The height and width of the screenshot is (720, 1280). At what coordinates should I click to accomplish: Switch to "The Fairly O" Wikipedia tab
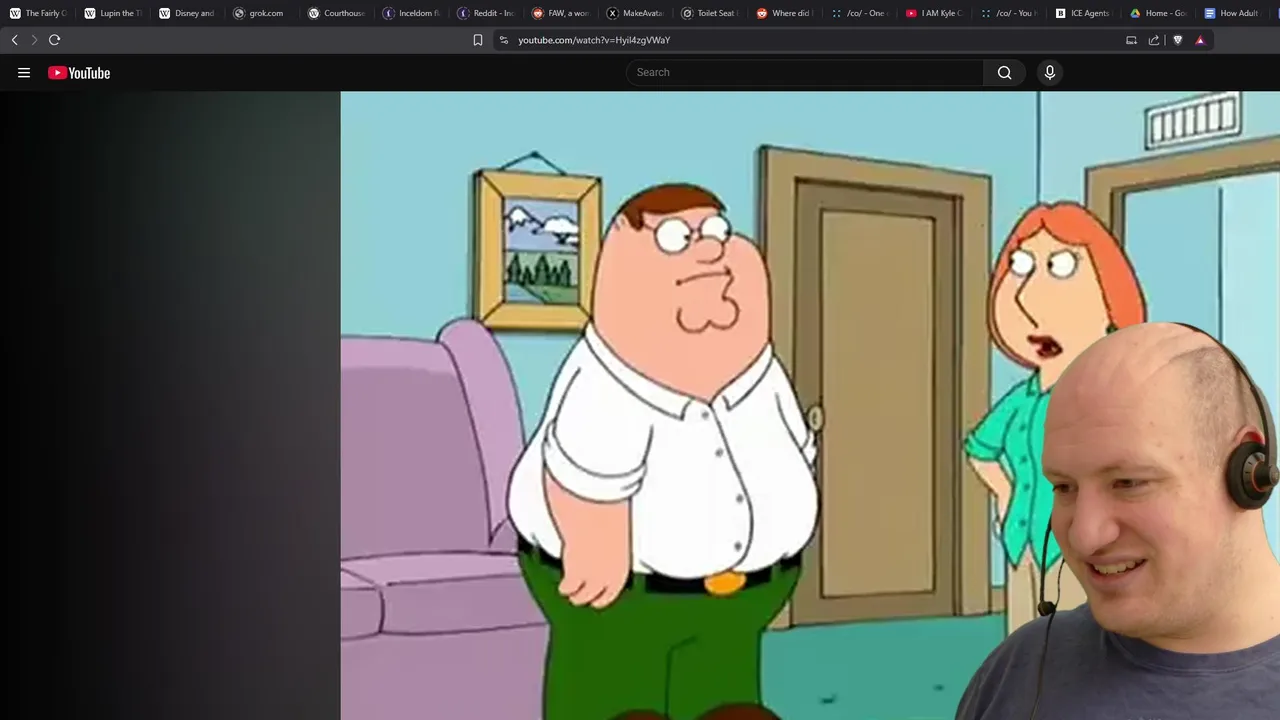(x=38, y=13)
